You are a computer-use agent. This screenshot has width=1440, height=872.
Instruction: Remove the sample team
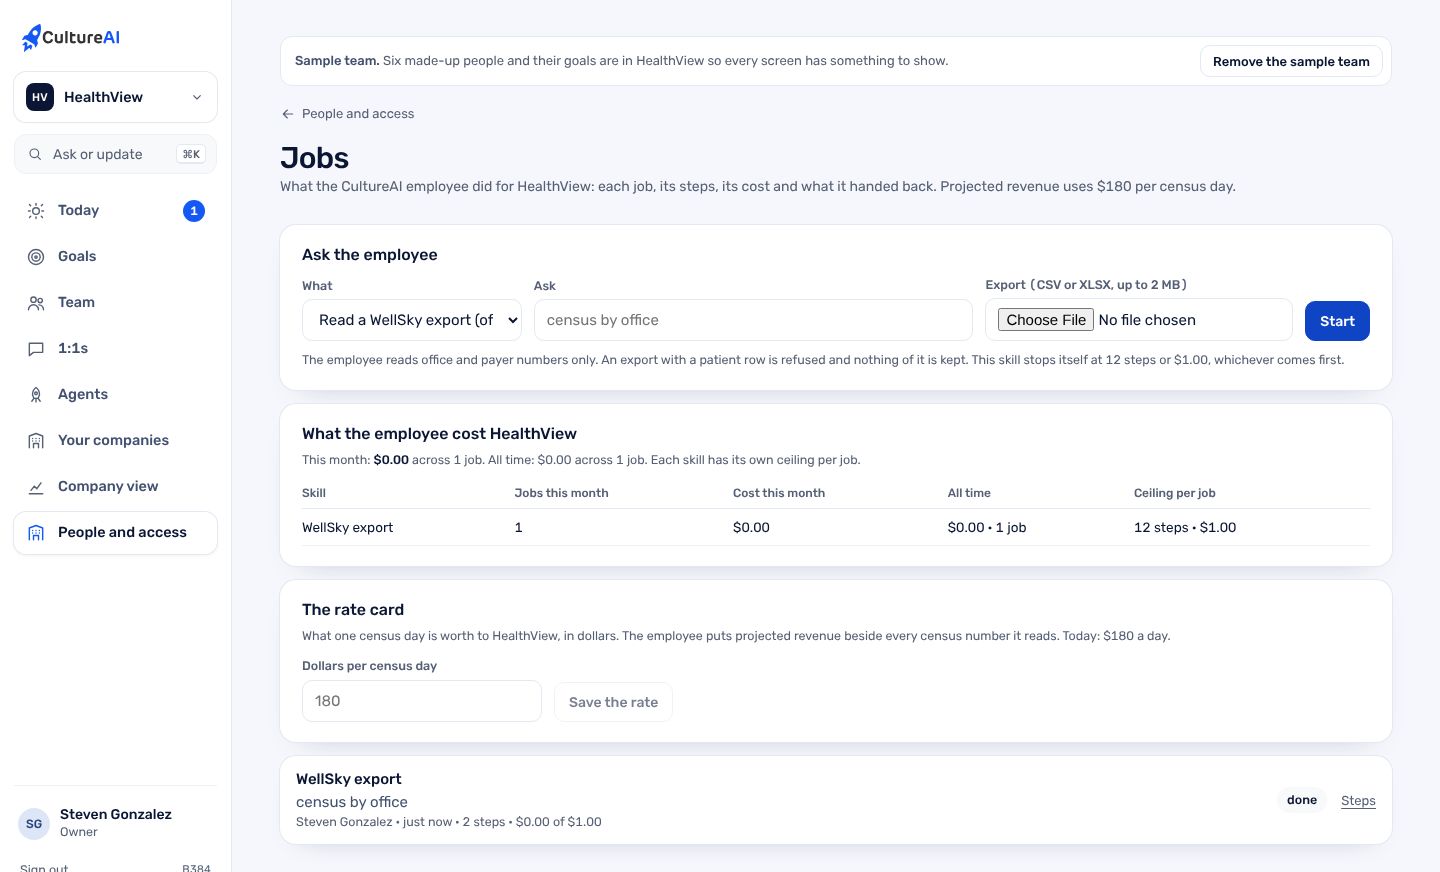click(x=1291, y=61)
